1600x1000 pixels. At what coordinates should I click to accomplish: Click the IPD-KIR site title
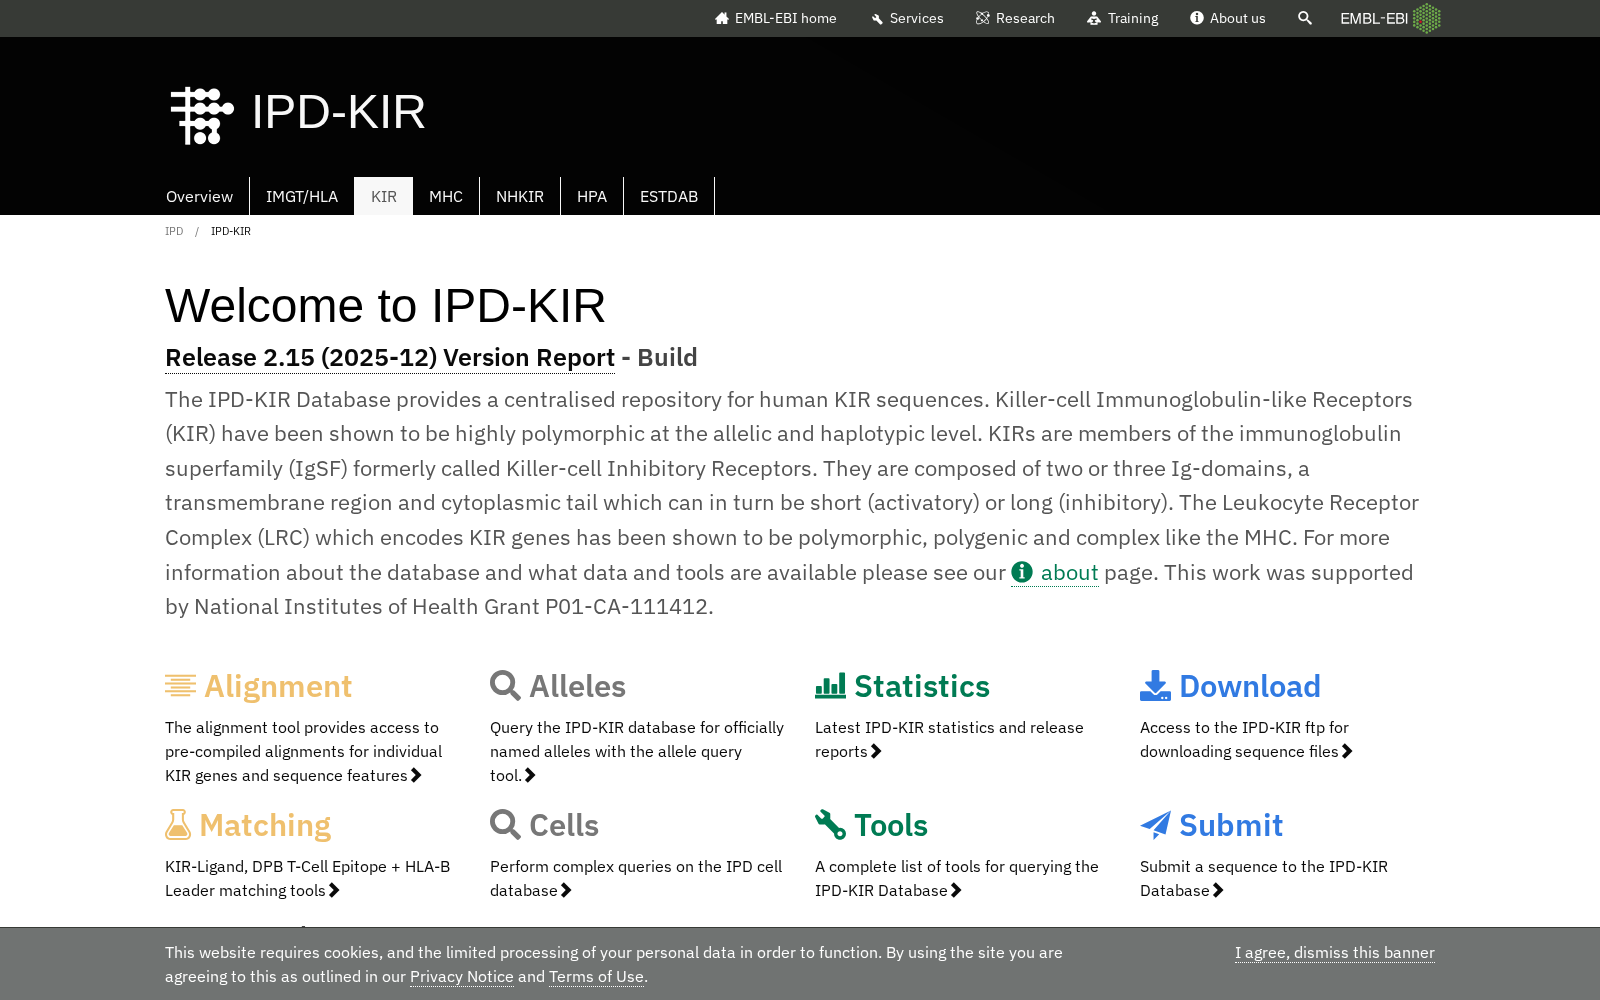pos(338,112)
